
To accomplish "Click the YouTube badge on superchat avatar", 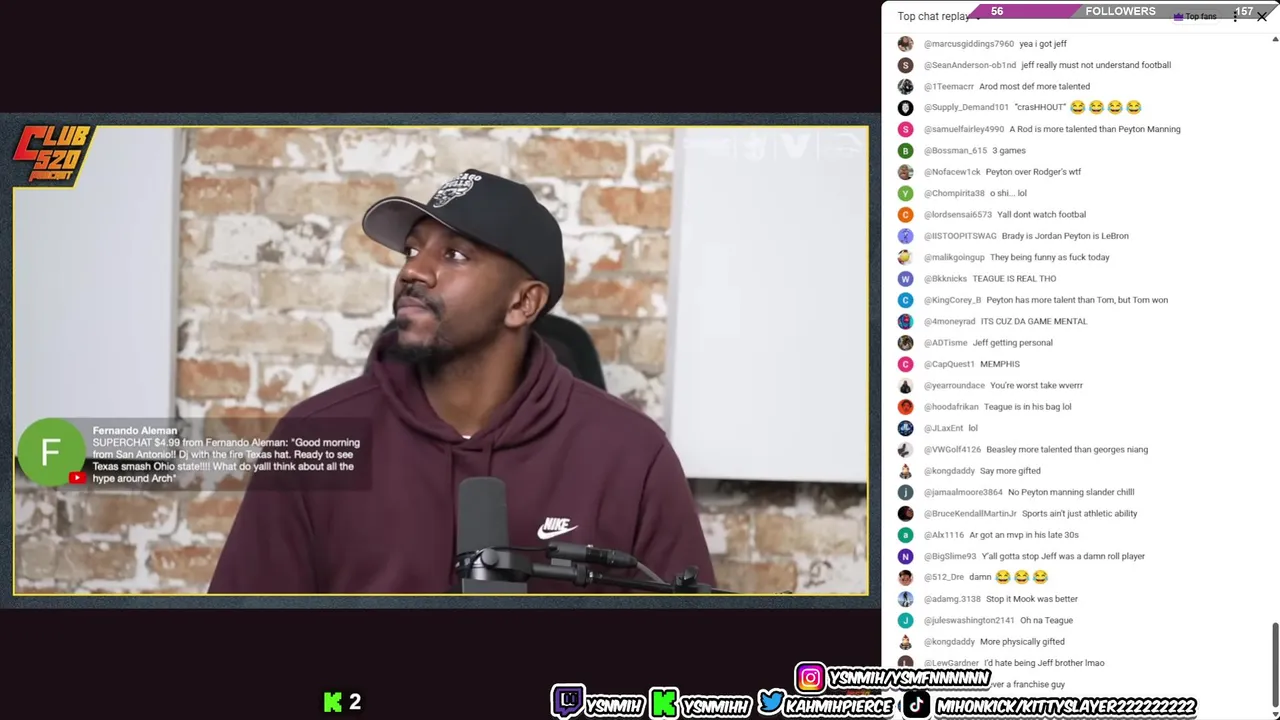I will click(x=77, y=478).
